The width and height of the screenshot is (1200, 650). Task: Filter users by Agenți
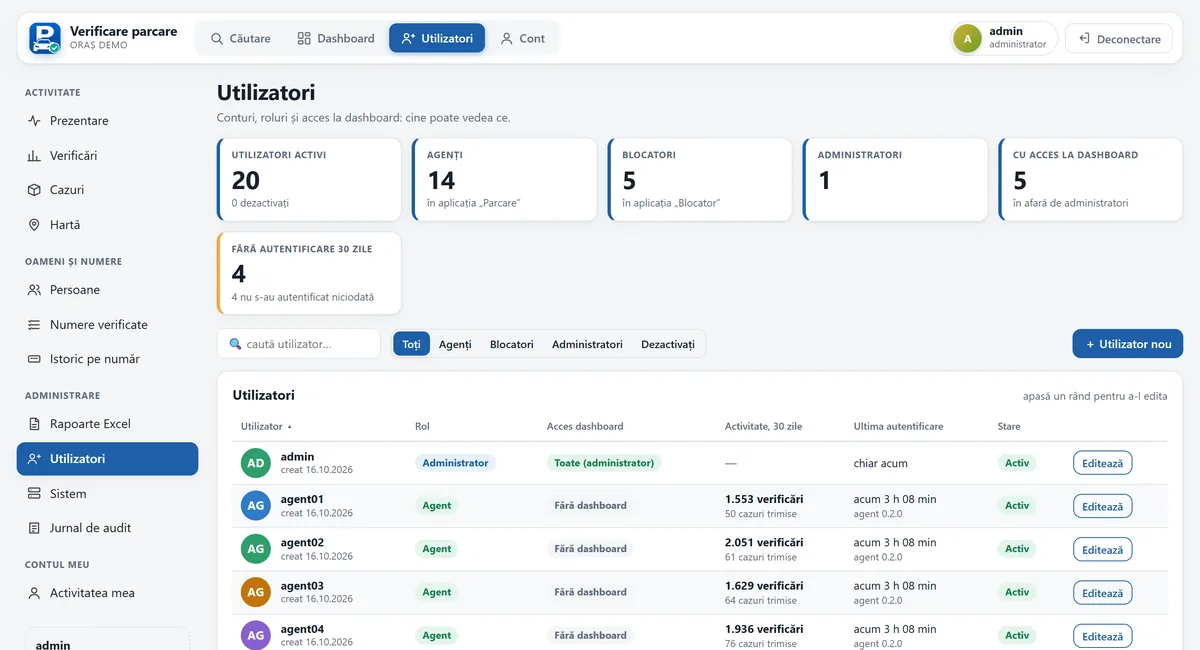tap(455, 344)
